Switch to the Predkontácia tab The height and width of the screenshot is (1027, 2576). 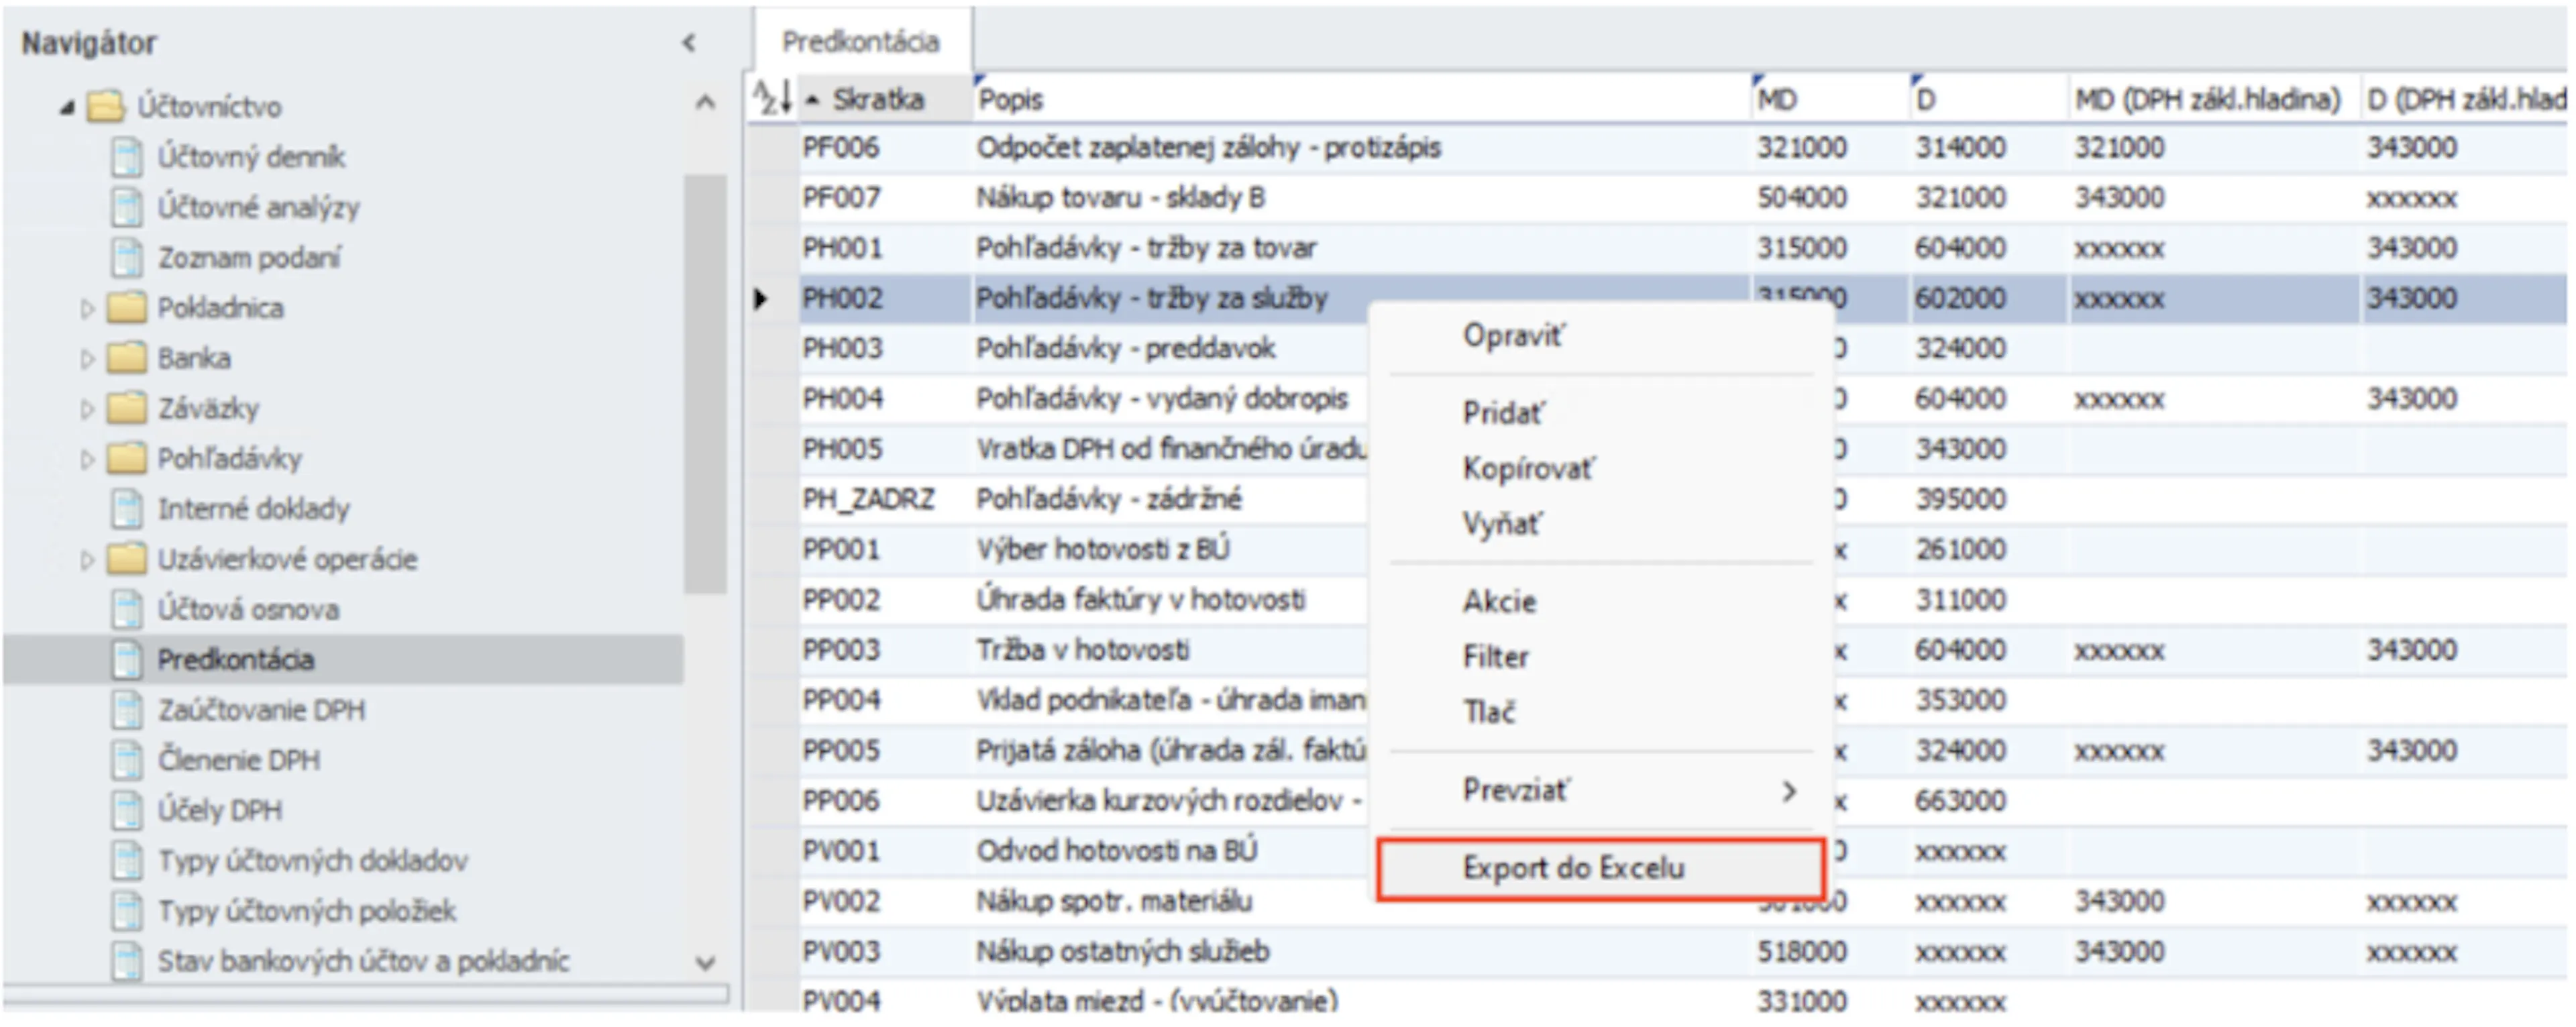(x=861, y=41)
